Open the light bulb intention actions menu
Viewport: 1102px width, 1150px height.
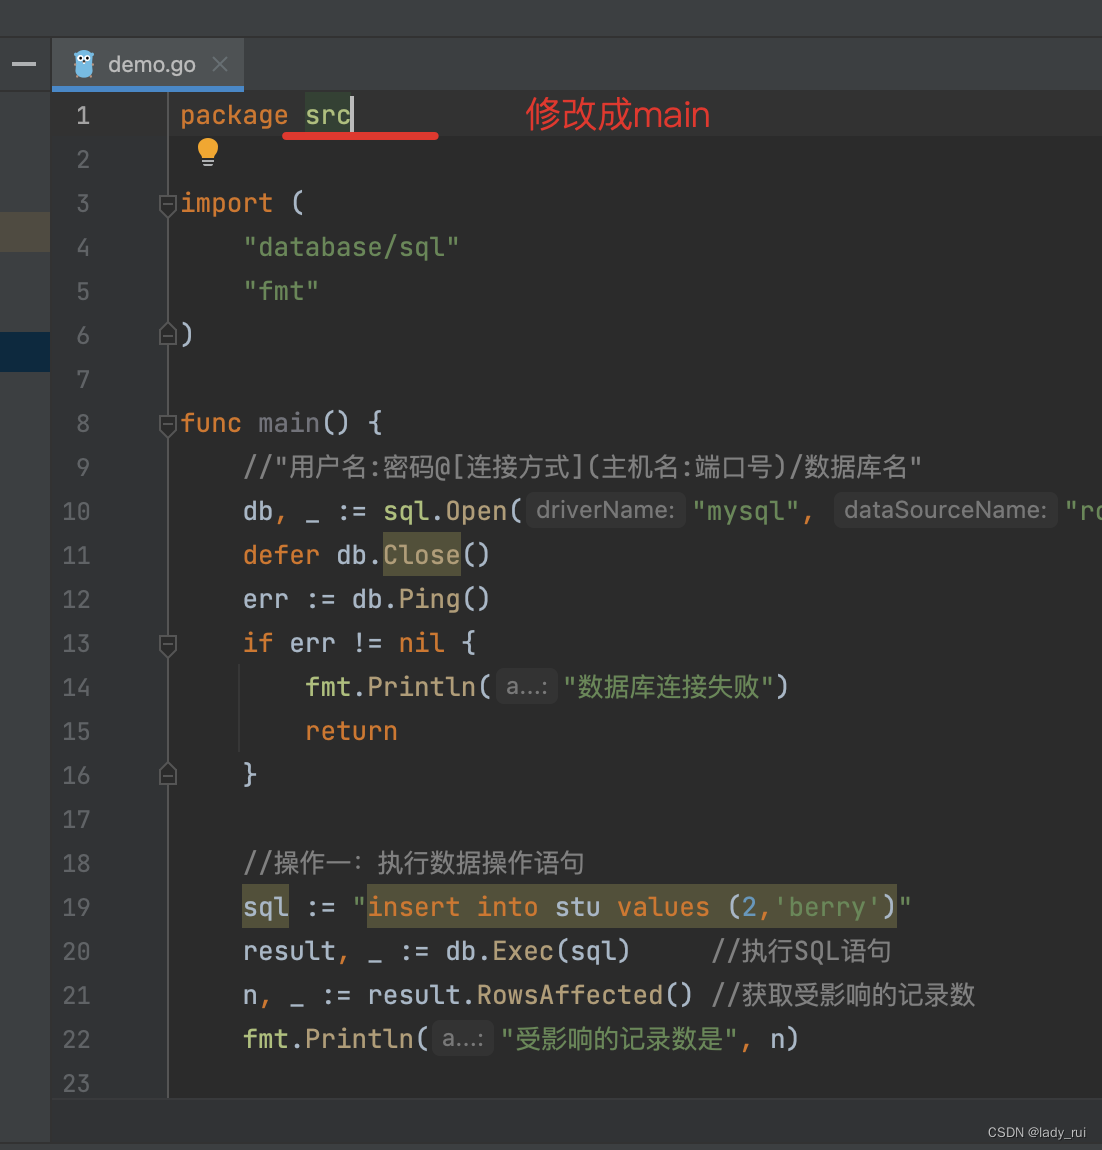pos(207,151)
